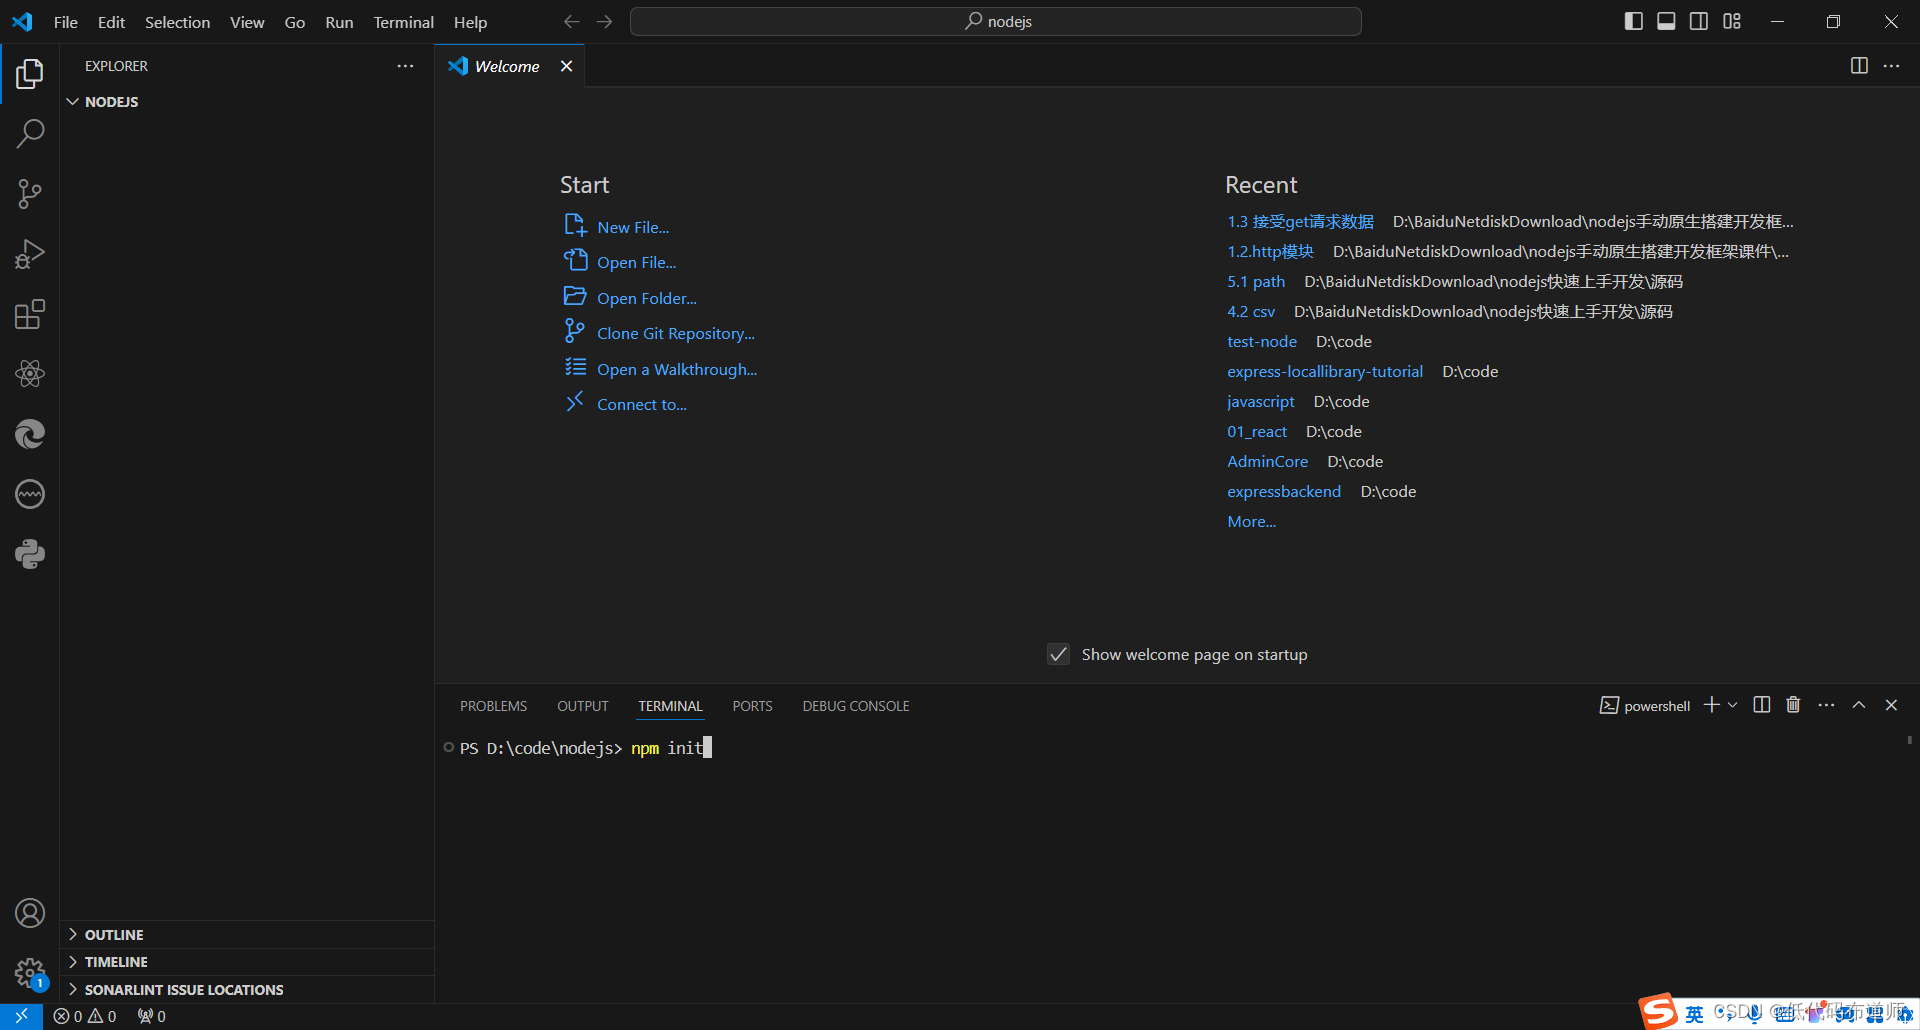
Task: Open Source Control view icon
Action: (x=30, y=193)
